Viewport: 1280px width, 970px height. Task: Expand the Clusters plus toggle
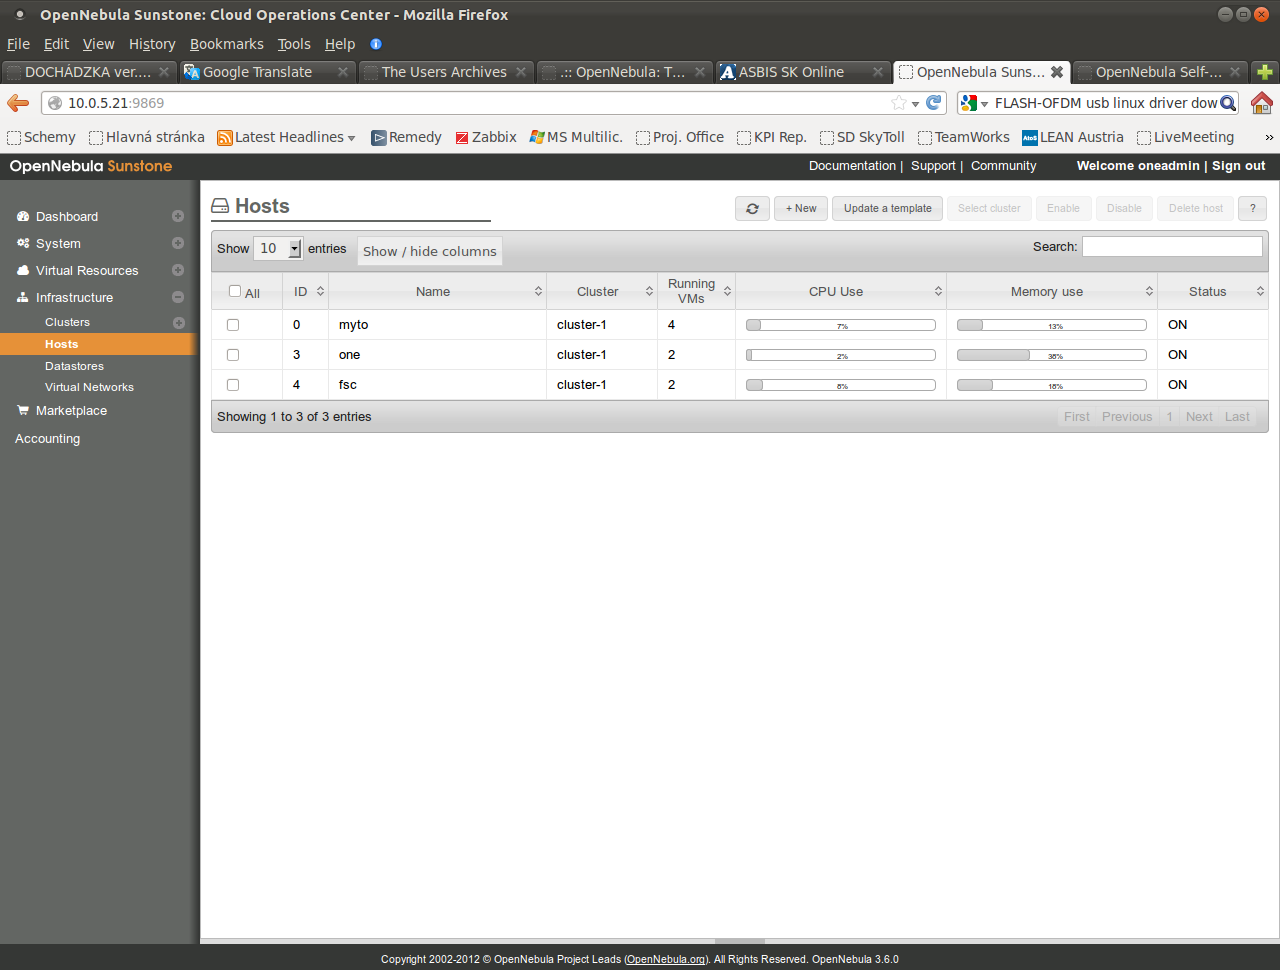[x=179, y=322]
